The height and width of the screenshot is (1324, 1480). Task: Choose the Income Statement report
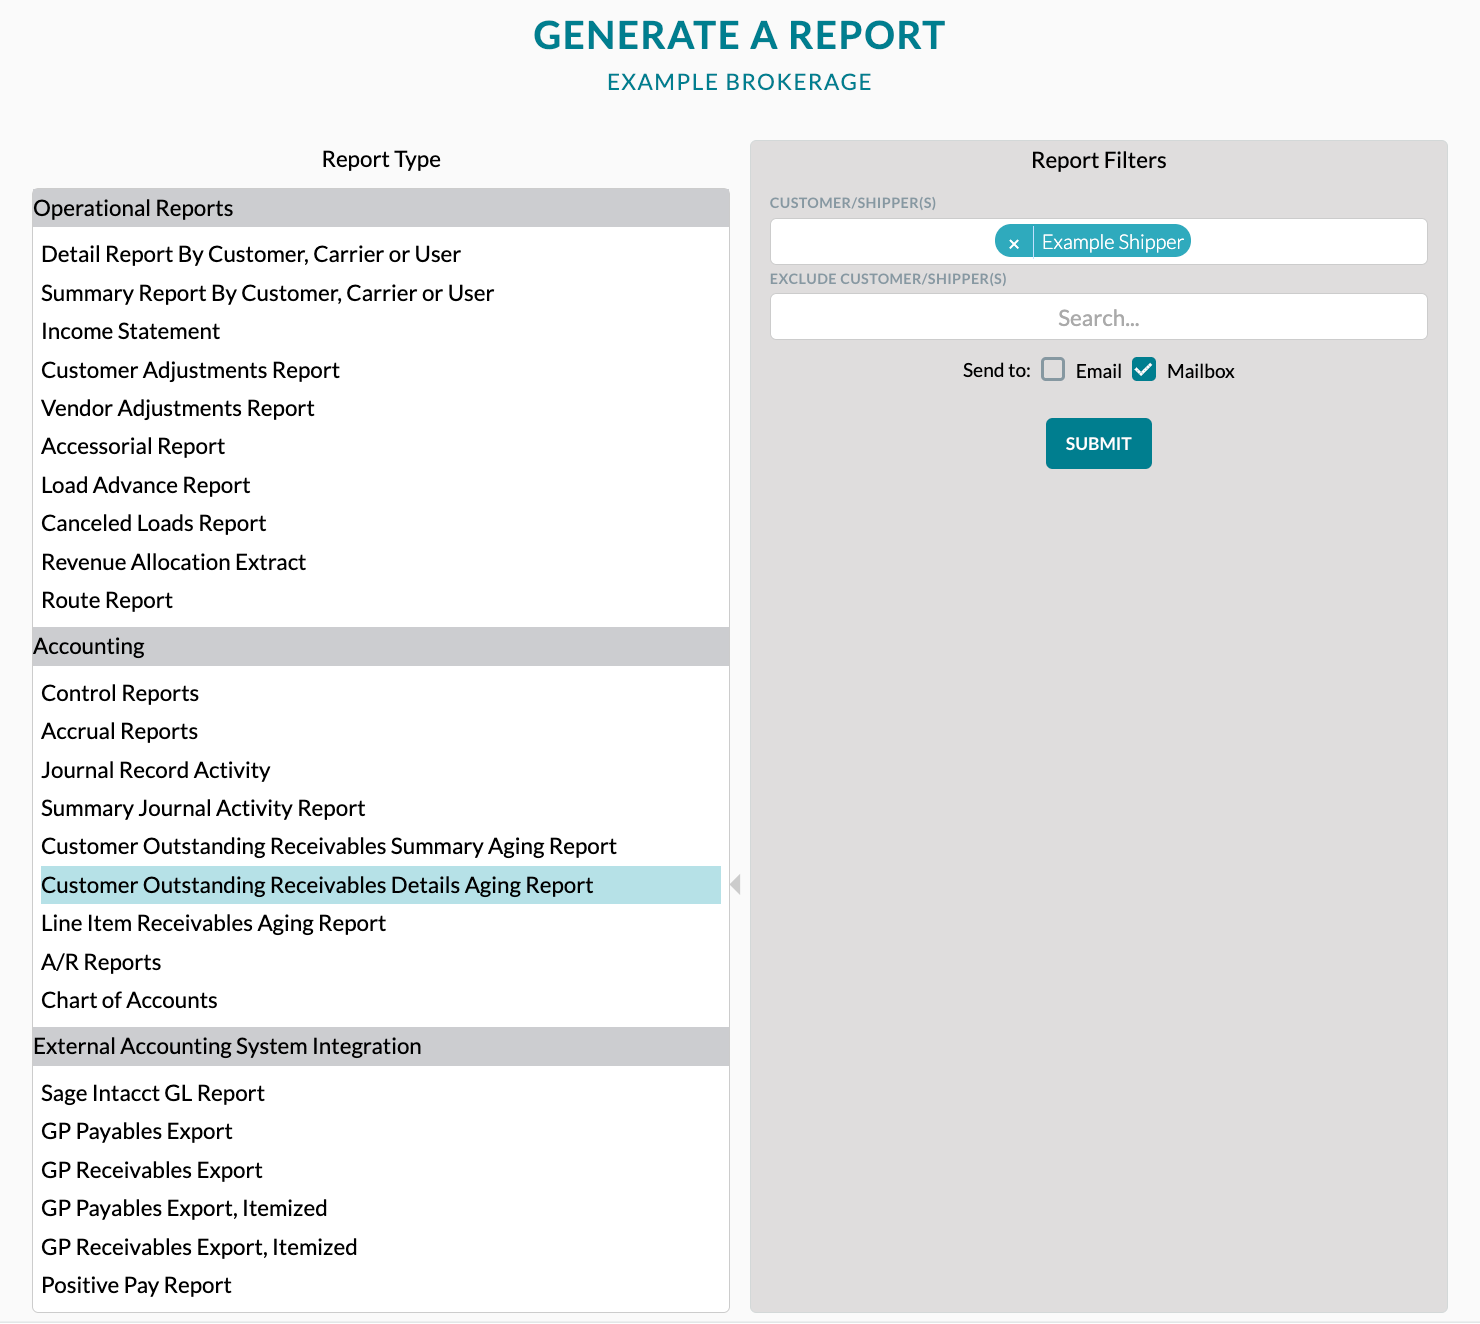[130, 331]
